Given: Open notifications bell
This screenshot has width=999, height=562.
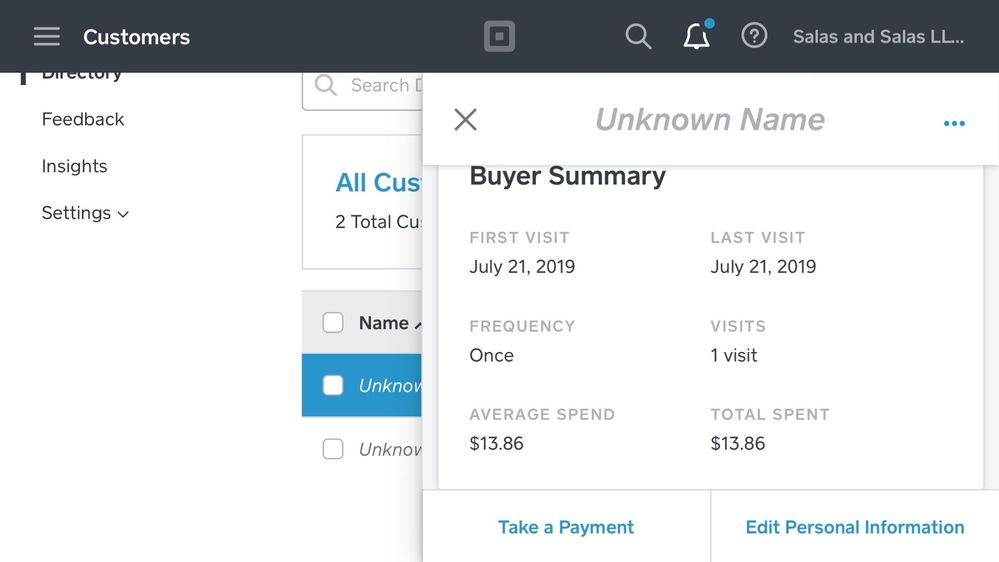Looking at the screenshot, I should [x=696, y=37].
